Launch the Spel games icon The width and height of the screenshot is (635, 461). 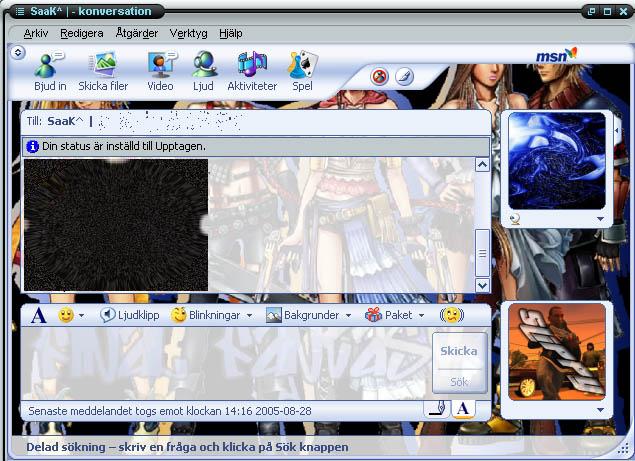coord(302,66)
